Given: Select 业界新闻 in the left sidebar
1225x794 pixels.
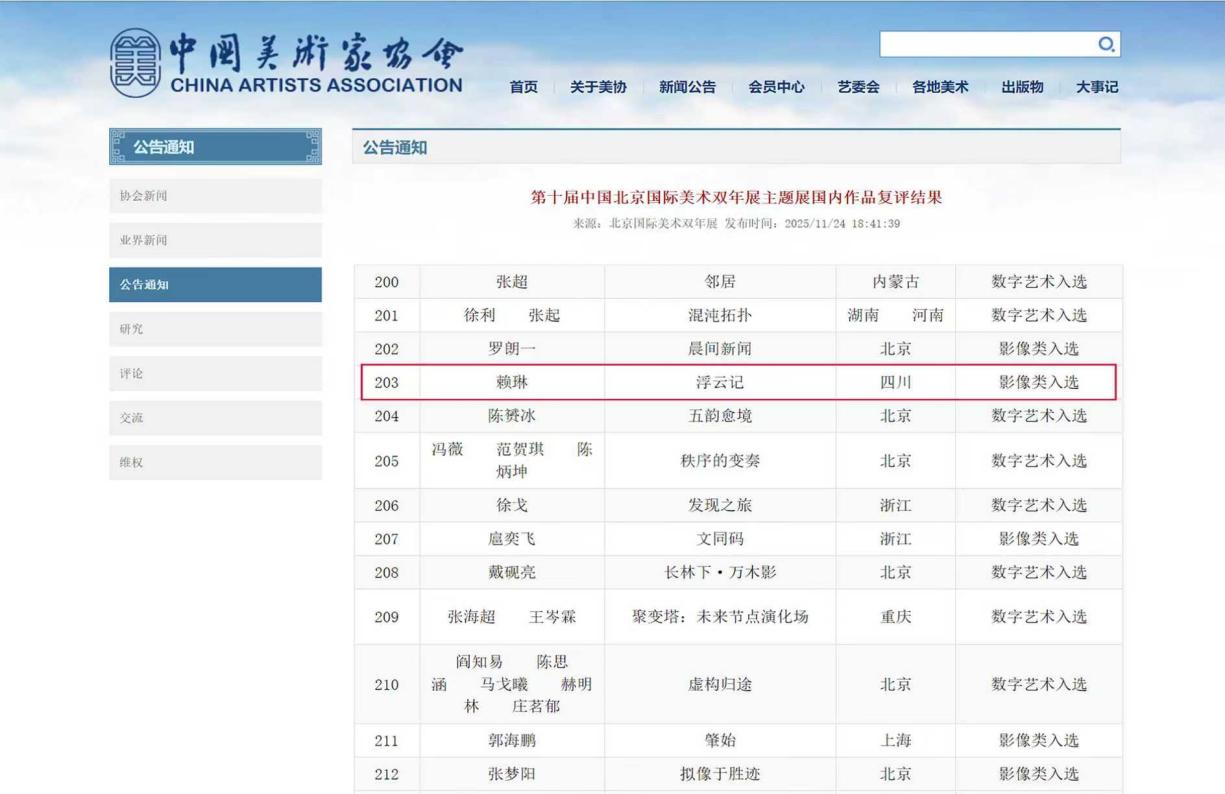Looking at the screenshot, I should coord(215,240).
